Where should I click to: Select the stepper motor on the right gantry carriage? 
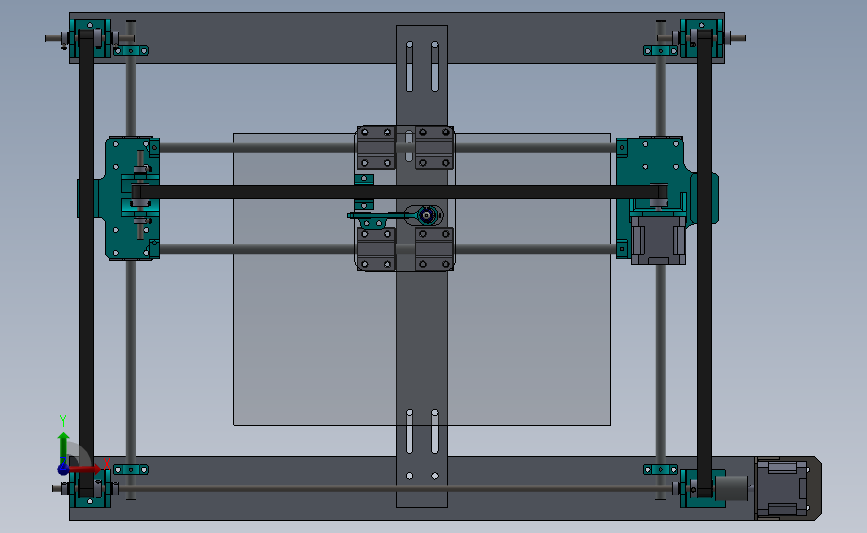pos(658,239)
